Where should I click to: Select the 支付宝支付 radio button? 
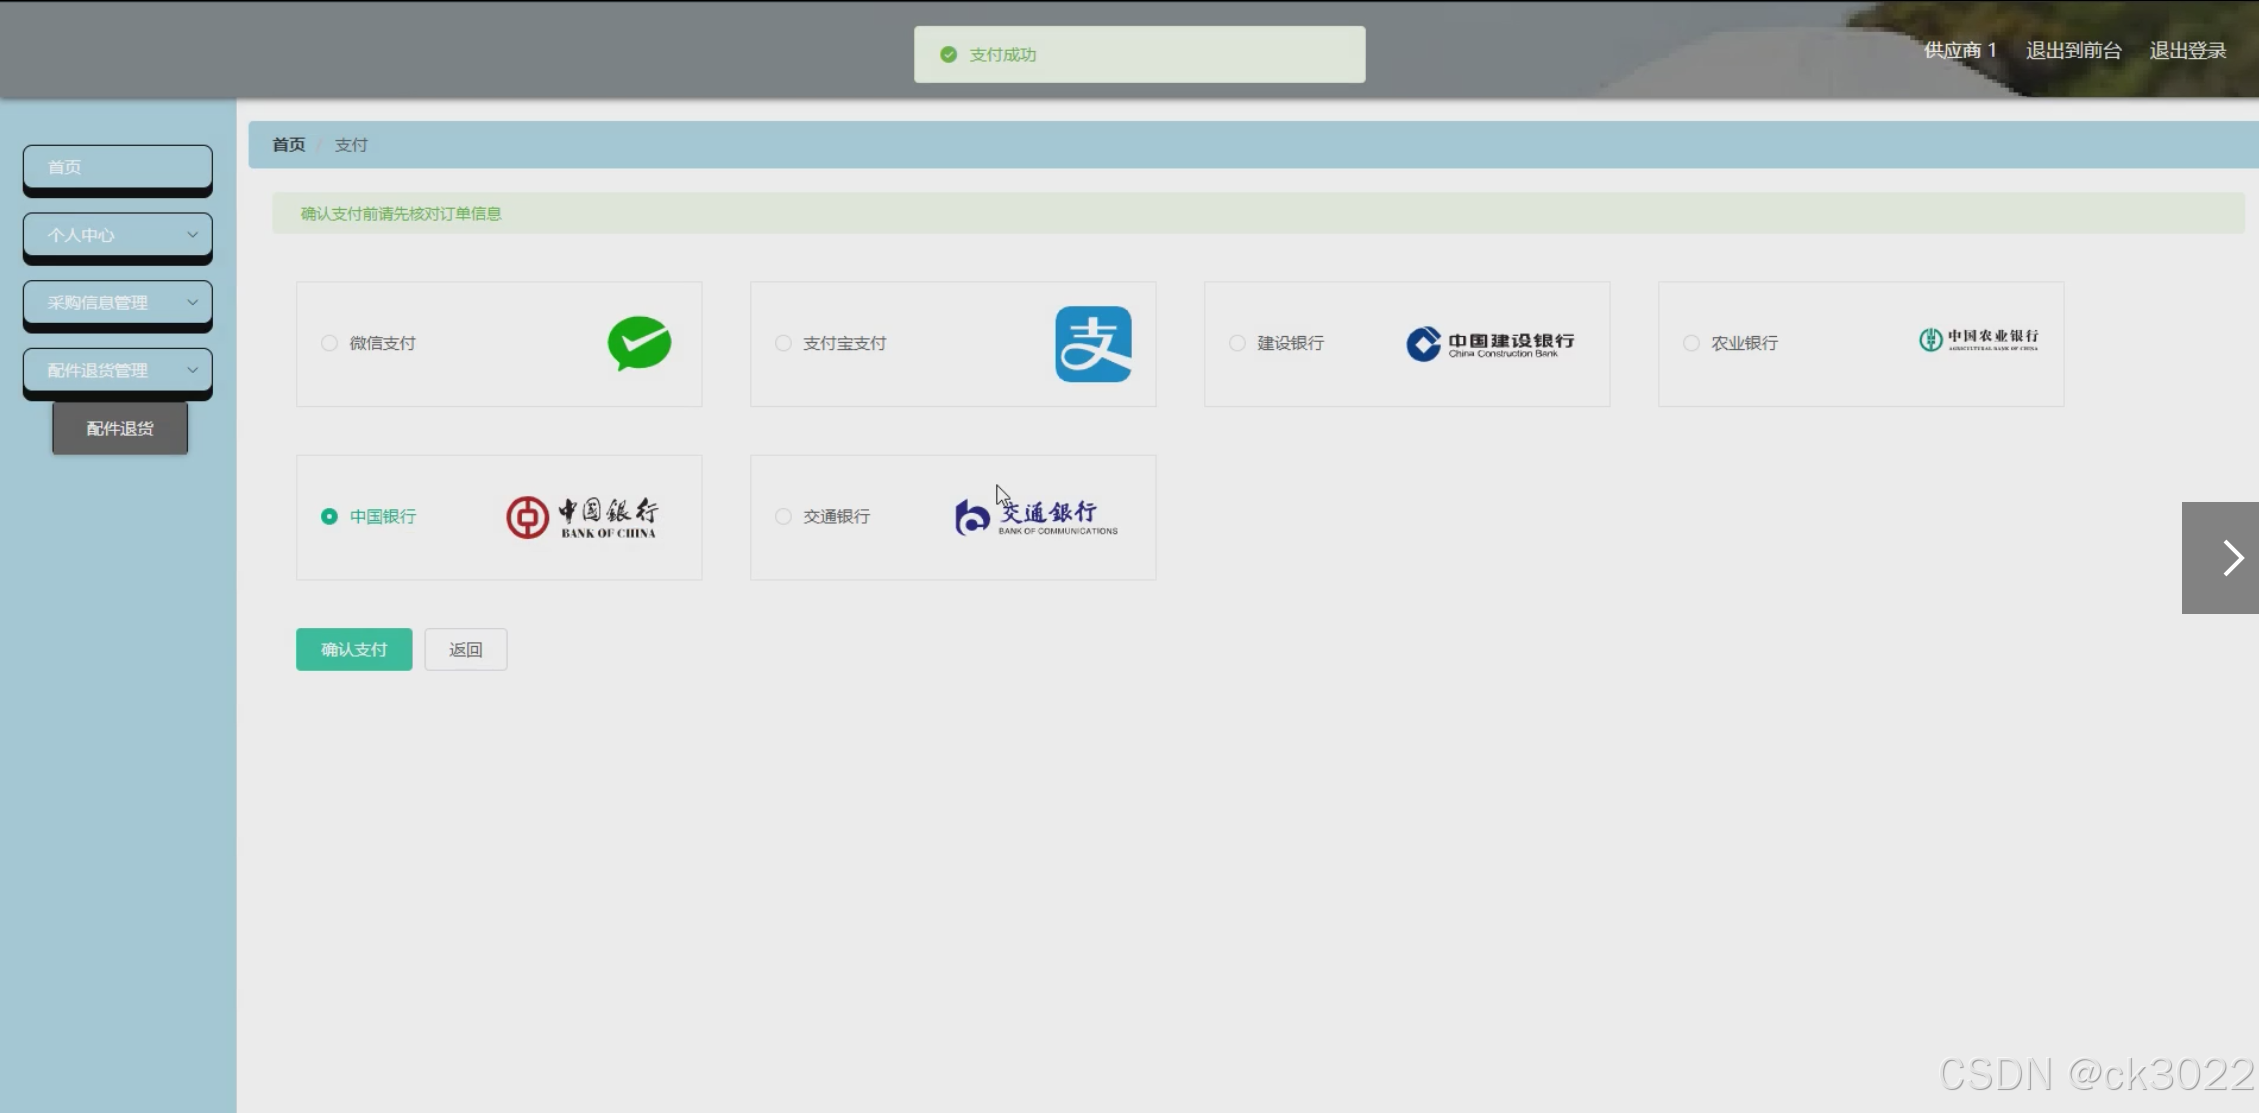pyautogui.click(x=783, y=343)
